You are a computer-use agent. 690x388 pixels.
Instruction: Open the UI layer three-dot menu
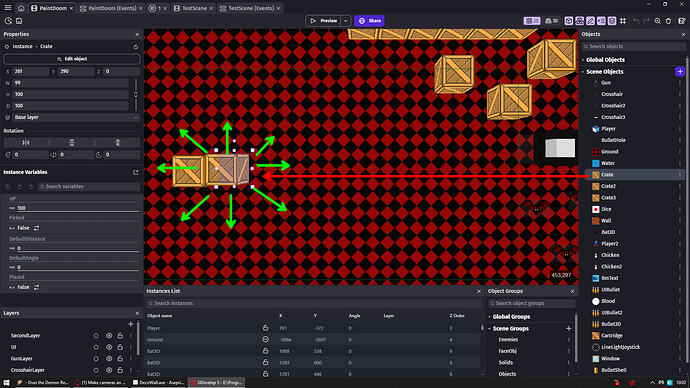click(x=131, y=347)
